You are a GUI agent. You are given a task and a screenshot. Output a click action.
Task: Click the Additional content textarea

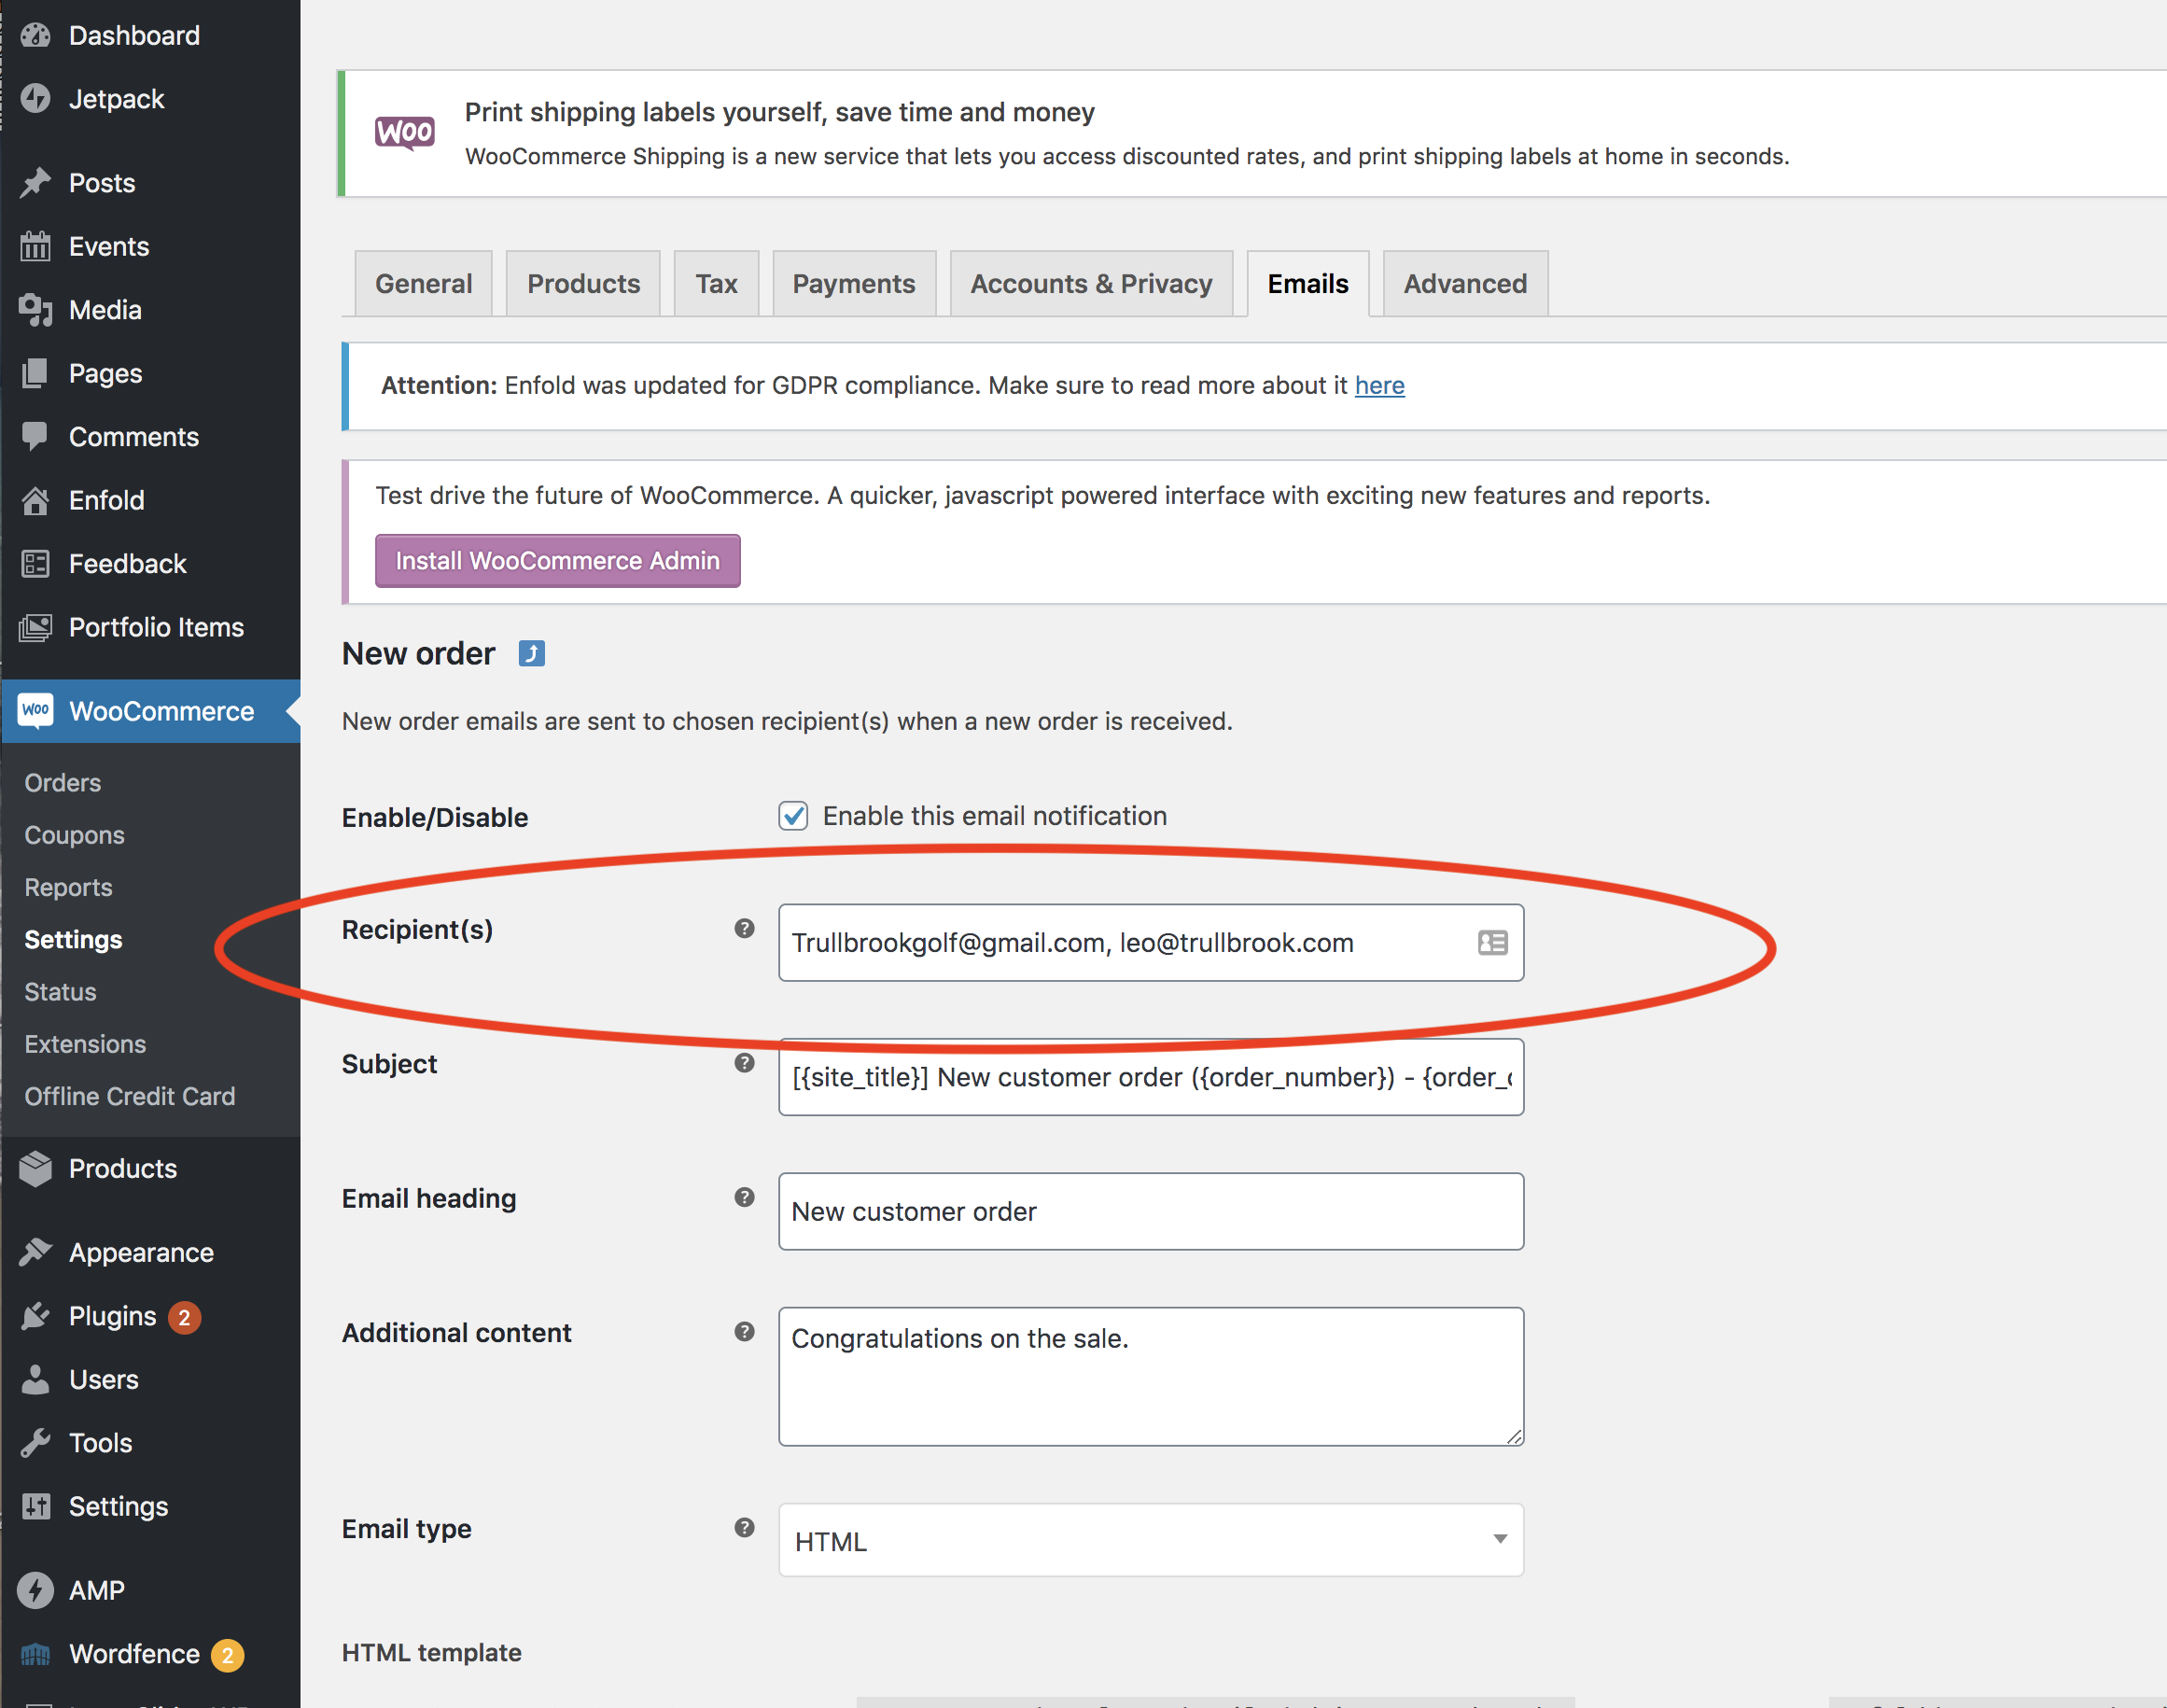[1151, 1376]
